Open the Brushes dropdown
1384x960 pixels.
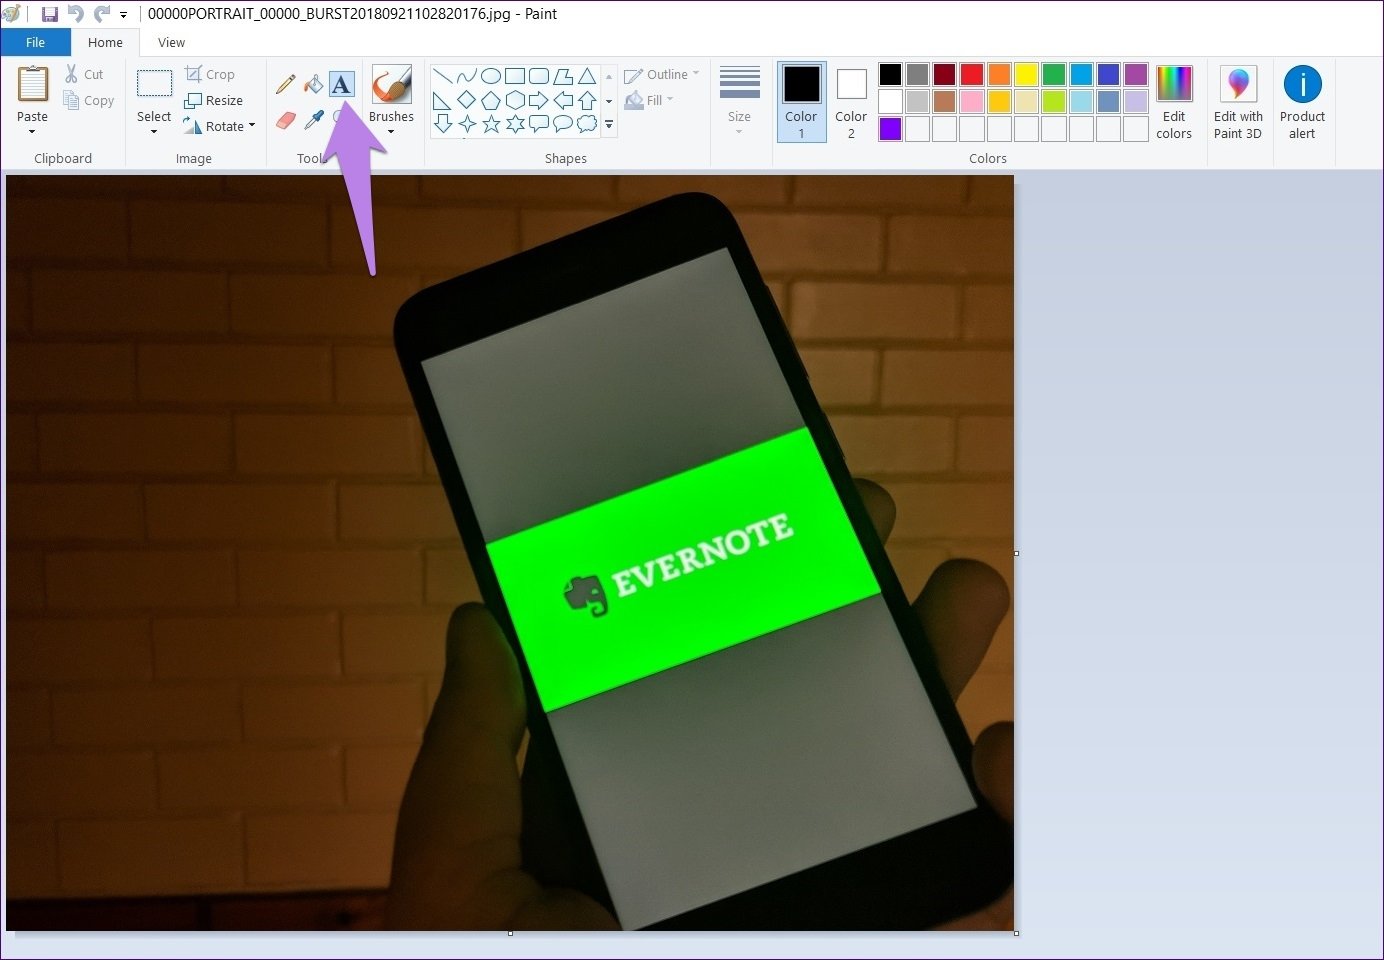[391, 129]
